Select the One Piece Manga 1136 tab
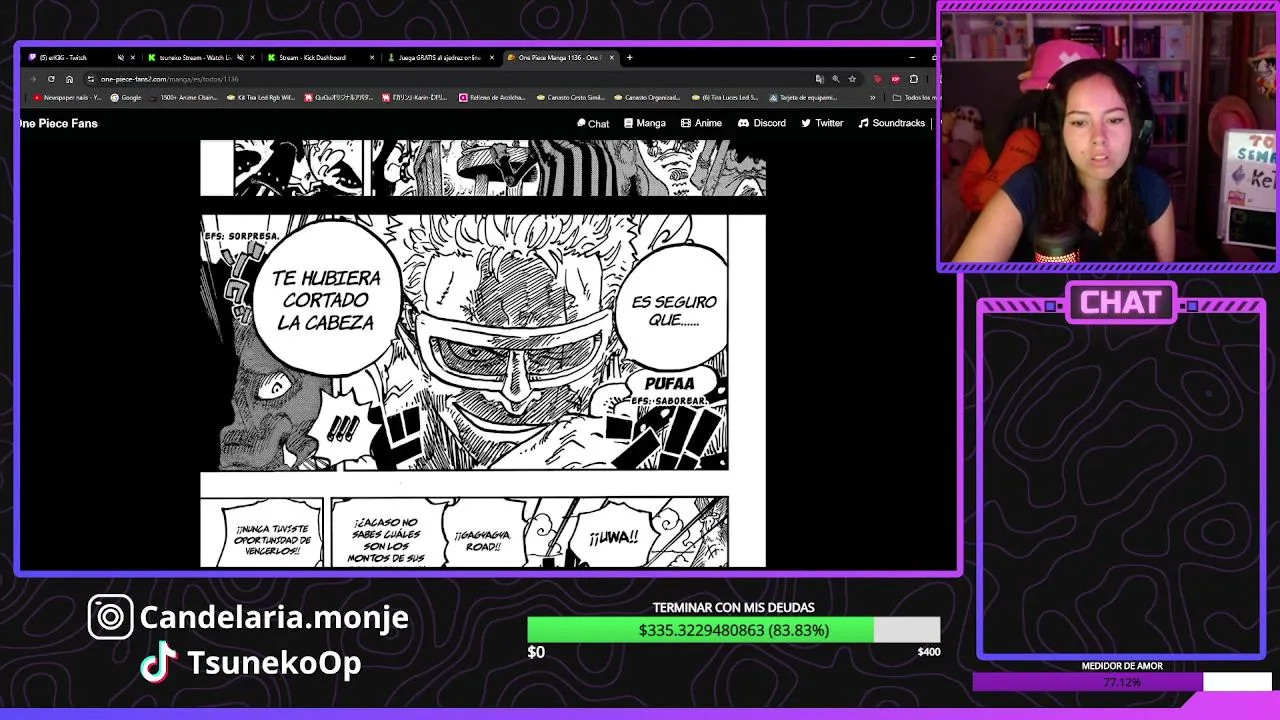The image size is (1280, 720). (559, 58)
